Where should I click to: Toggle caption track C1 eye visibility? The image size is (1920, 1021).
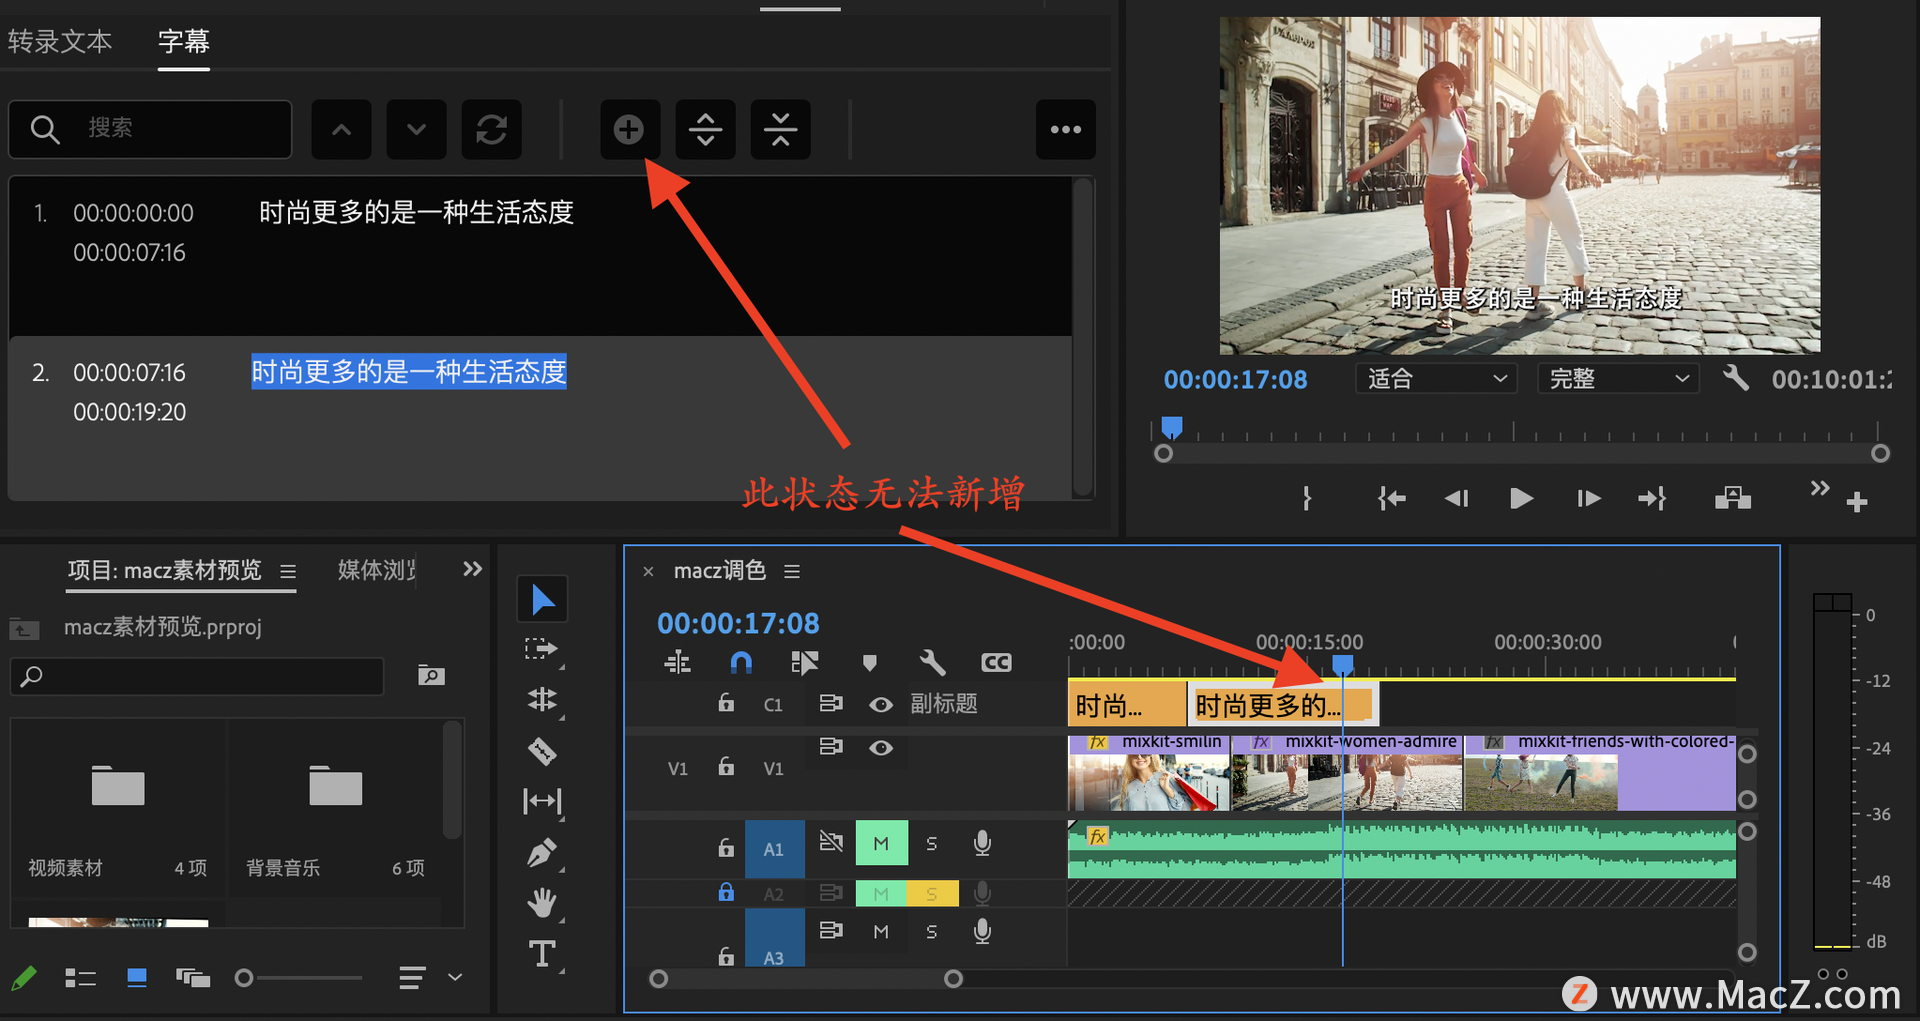click(880, 704)
